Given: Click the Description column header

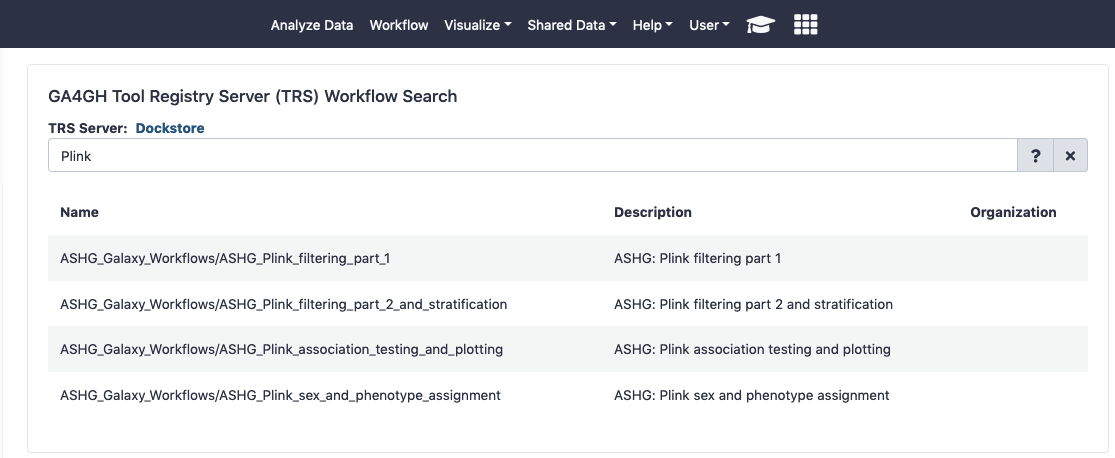Looking at the screenshot, I should [x=652, y=212].
